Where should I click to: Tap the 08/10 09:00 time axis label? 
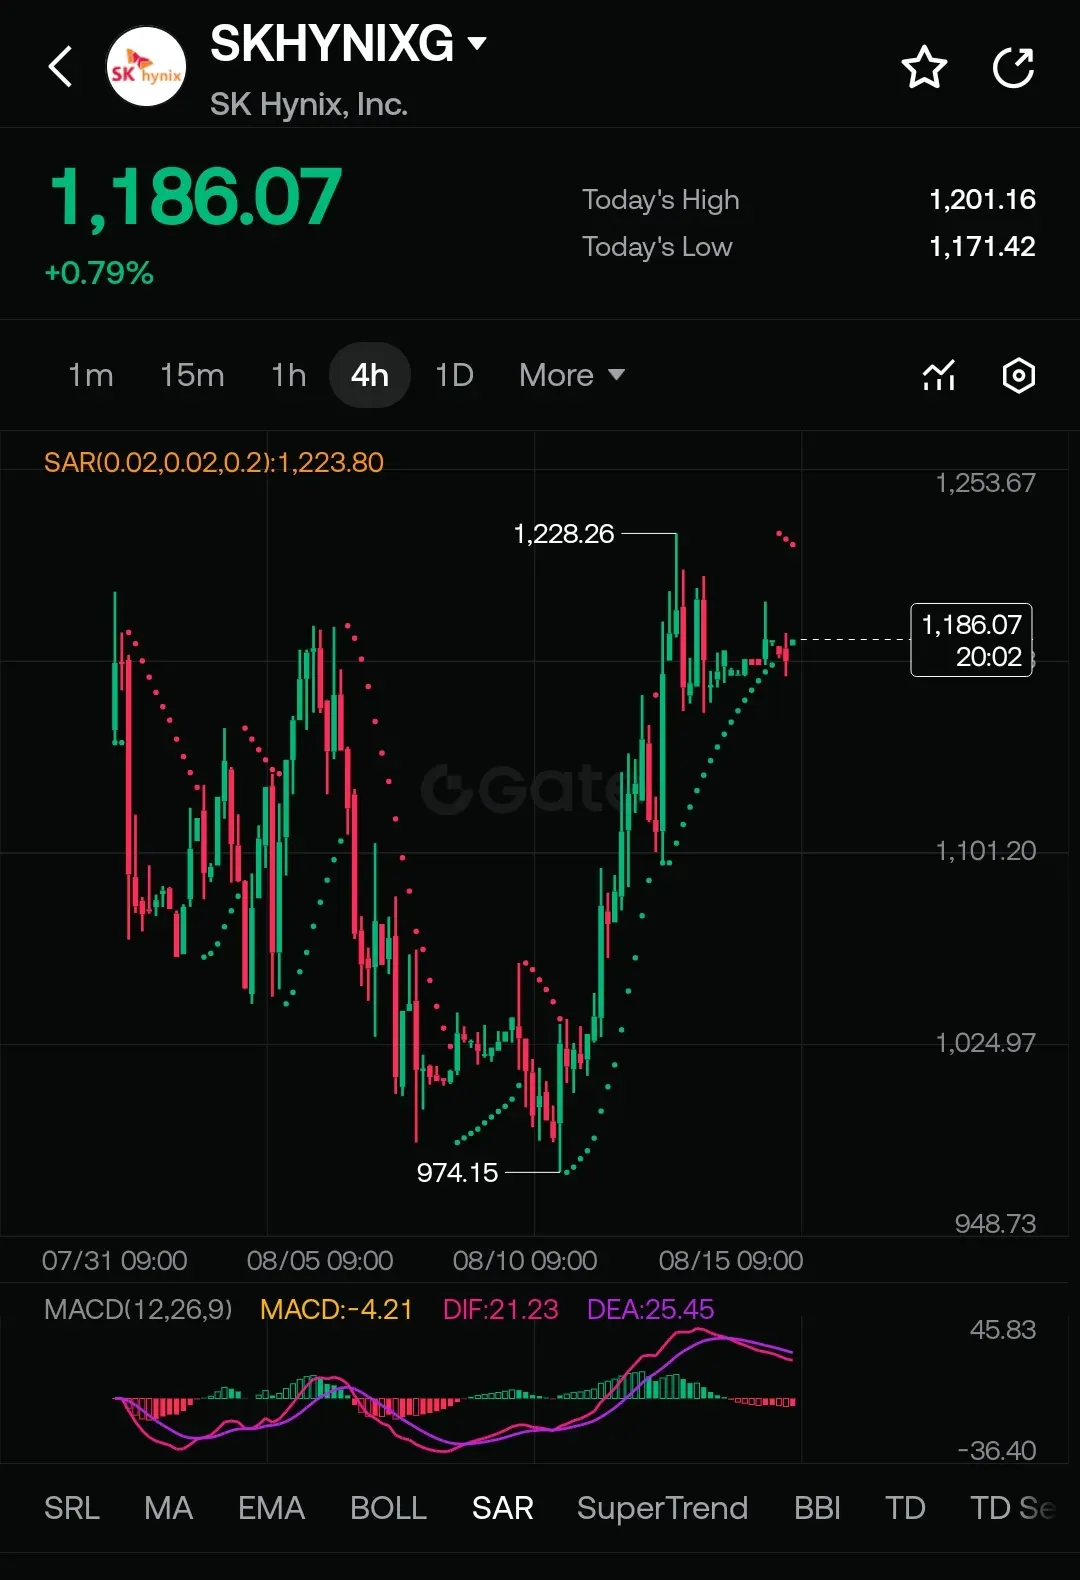click(x=525, y=1261)
